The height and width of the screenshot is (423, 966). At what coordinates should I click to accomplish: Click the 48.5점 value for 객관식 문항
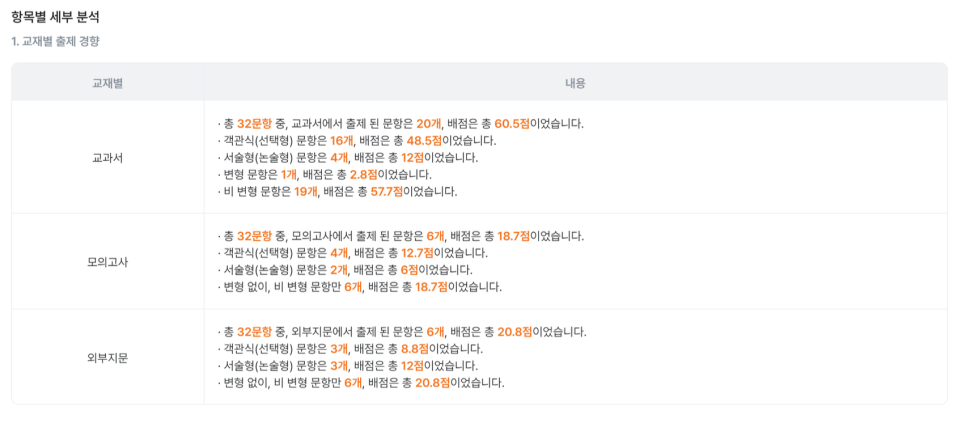[423, 140]
